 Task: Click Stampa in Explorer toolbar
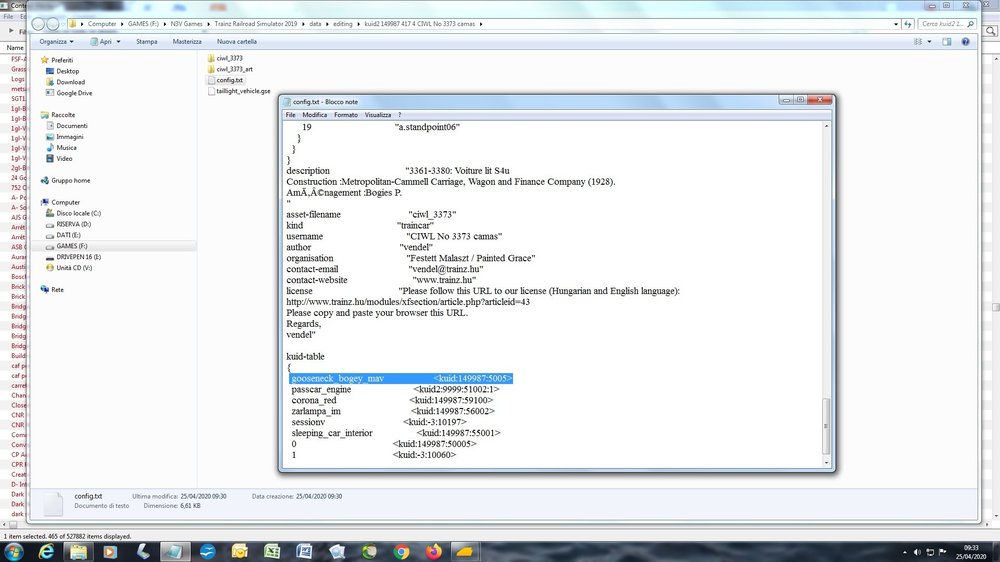pos(147,41)
